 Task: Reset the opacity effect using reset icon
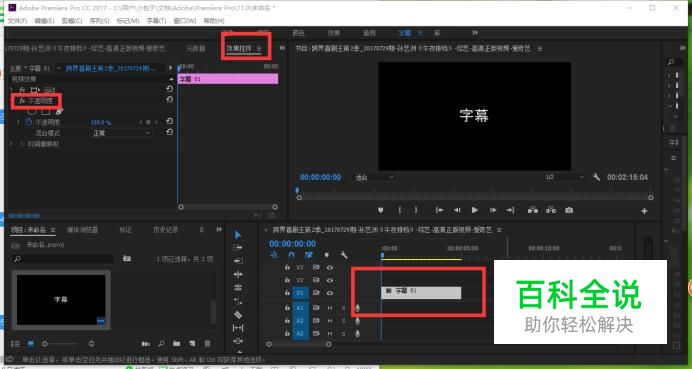(x=169, y=100)
